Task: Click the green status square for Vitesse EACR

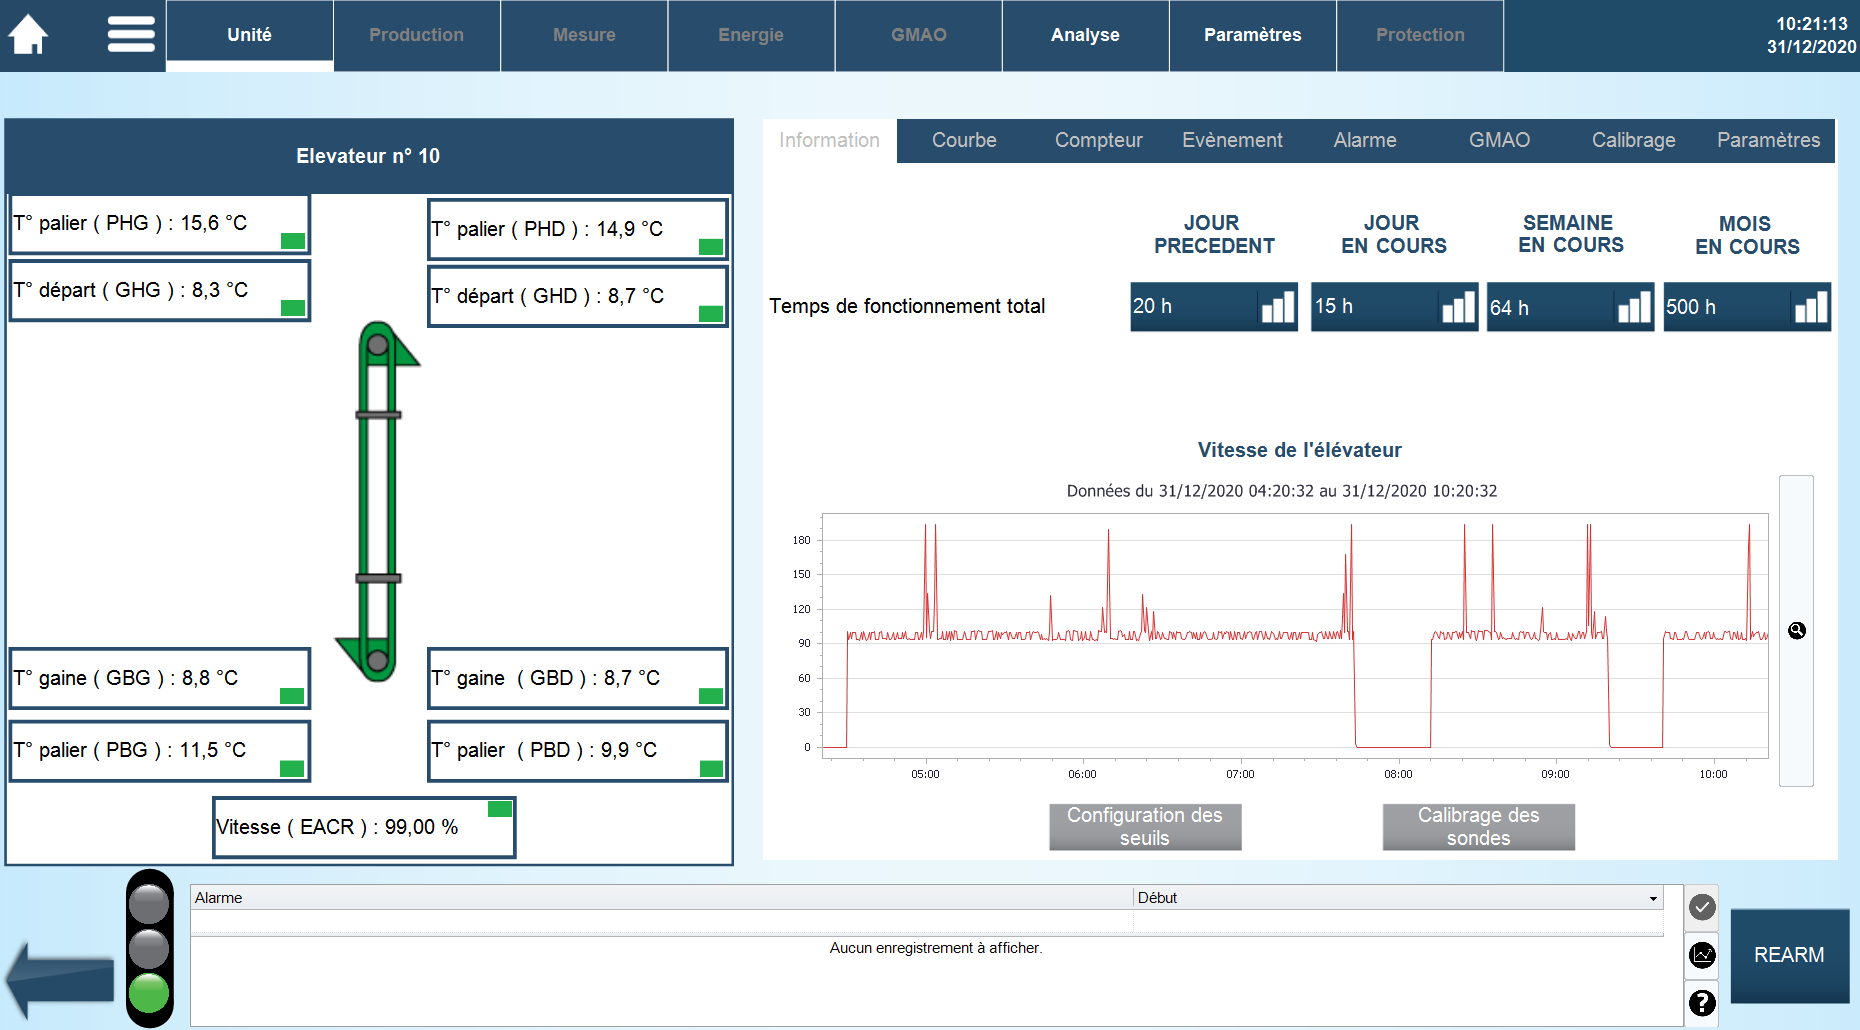Action: tap(500, 809)
